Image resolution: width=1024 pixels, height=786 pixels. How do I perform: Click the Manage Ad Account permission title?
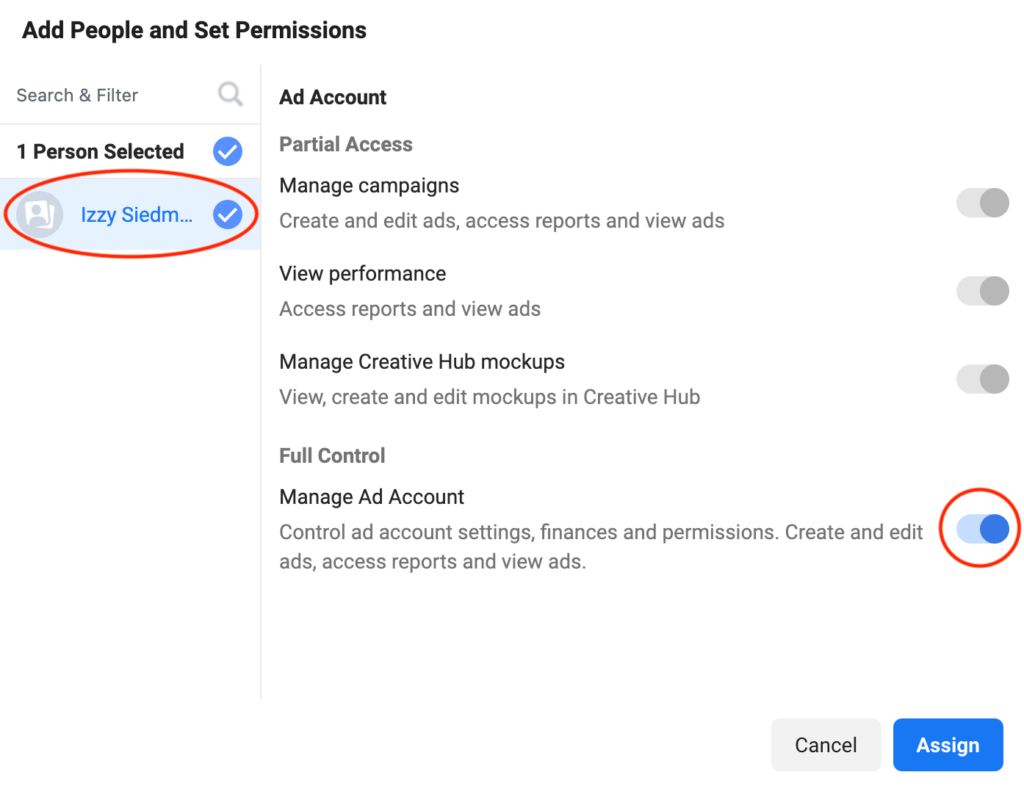pos(372,497)
